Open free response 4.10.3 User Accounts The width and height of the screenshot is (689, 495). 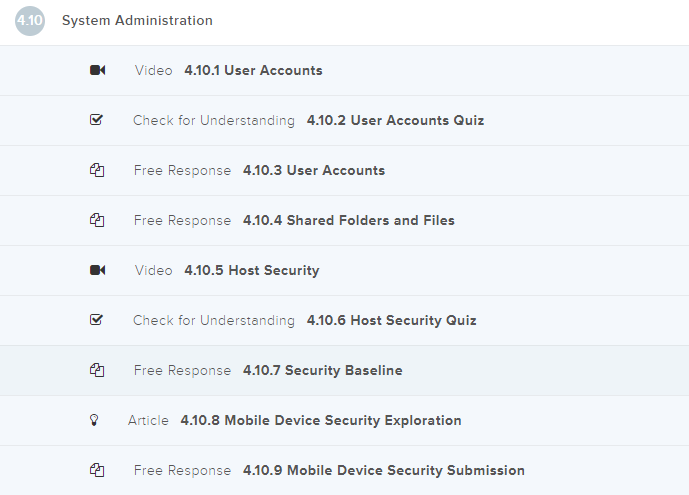tap(313, 171)
